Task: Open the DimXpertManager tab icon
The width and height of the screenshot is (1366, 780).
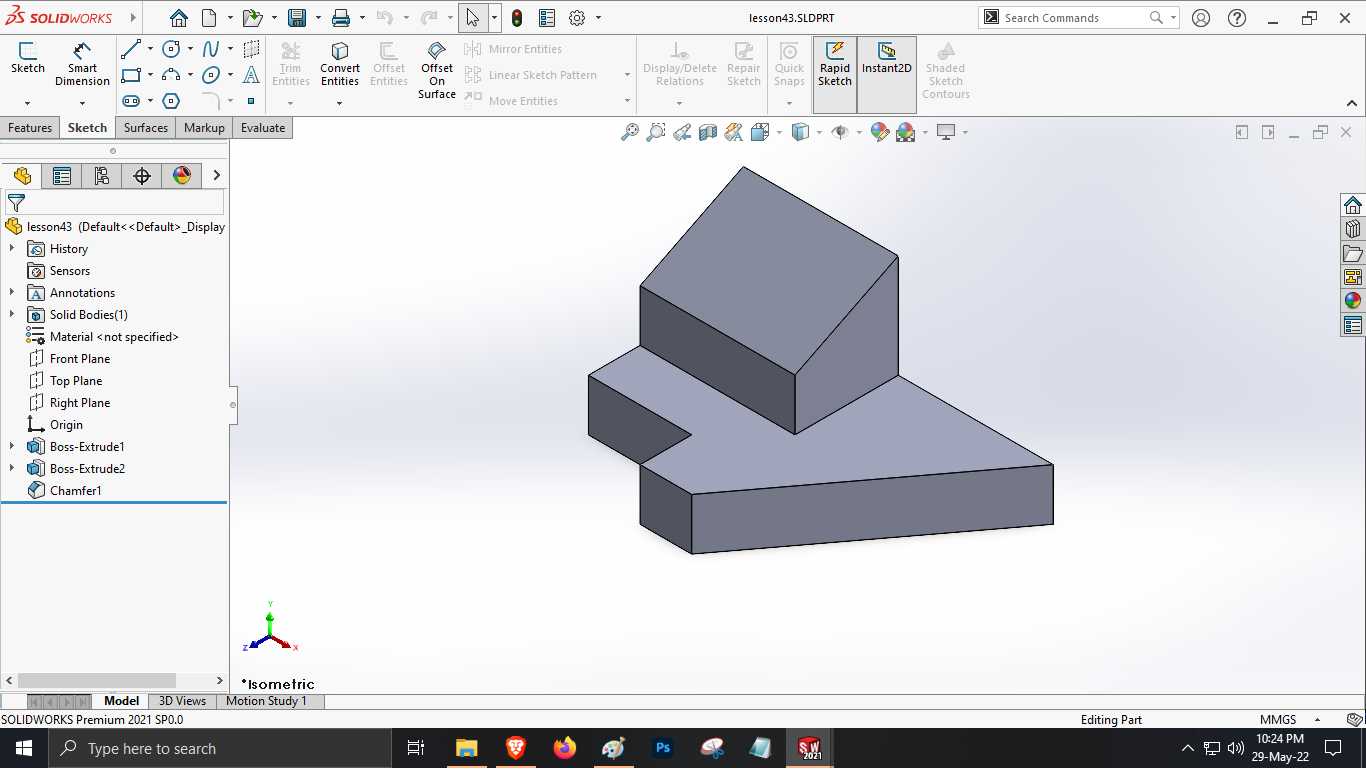Action: (x=142, y=176)
